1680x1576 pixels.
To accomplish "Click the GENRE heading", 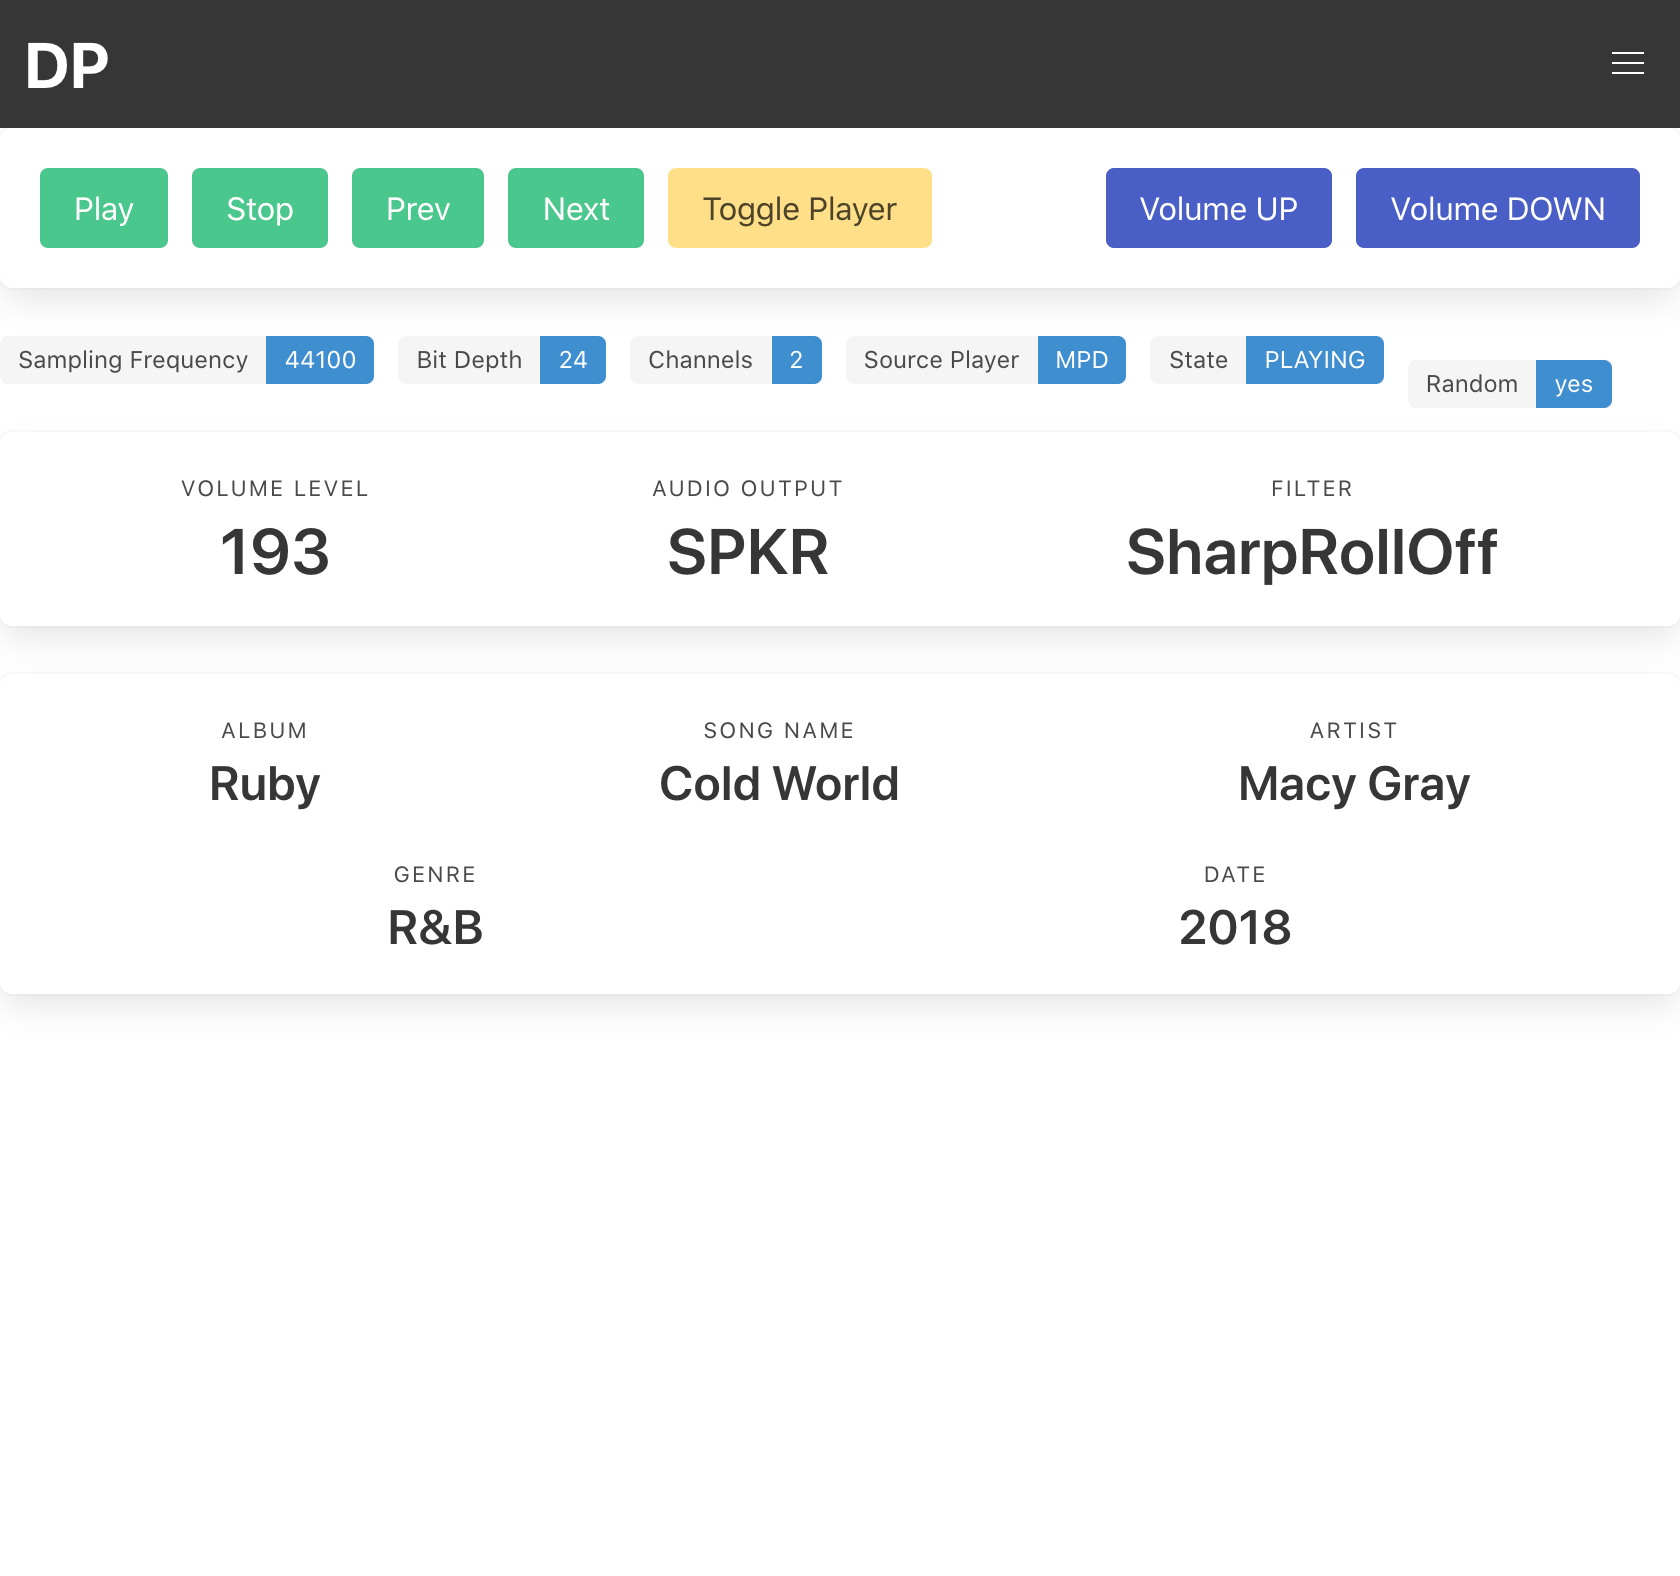I will [435, 875].
